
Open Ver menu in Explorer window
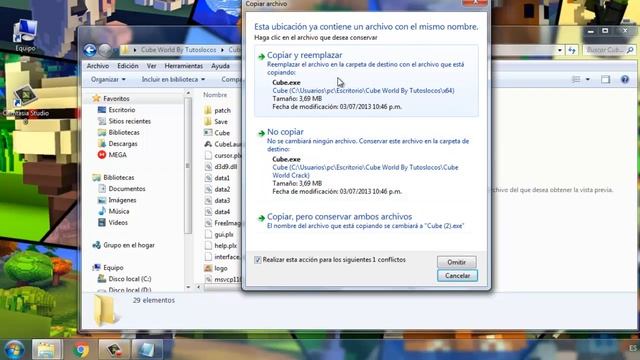click(151, 66)
